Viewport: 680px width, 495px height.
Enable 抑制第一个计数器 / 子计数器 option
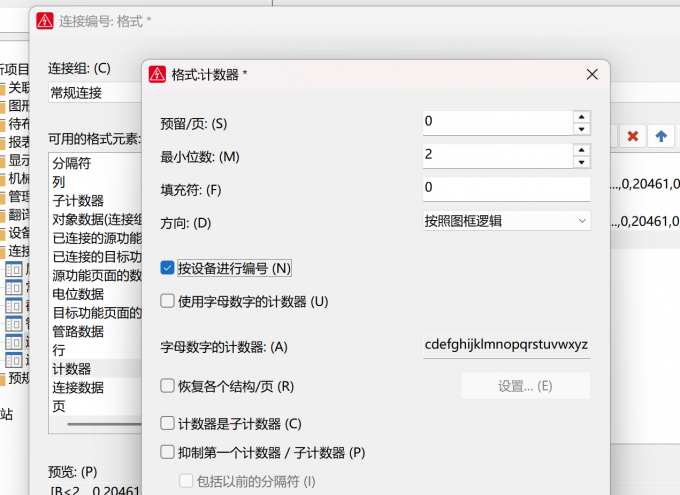tap(167, 452)
